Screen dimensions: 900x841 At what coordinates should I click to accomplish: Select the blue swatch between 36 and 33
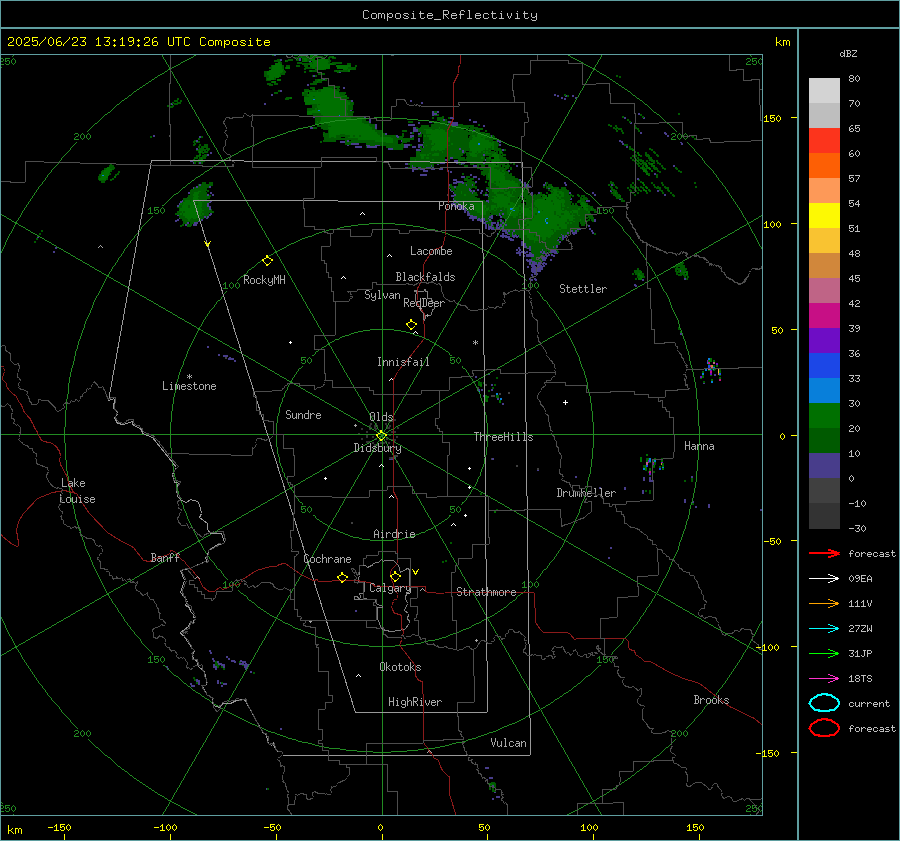click(824, 366)
